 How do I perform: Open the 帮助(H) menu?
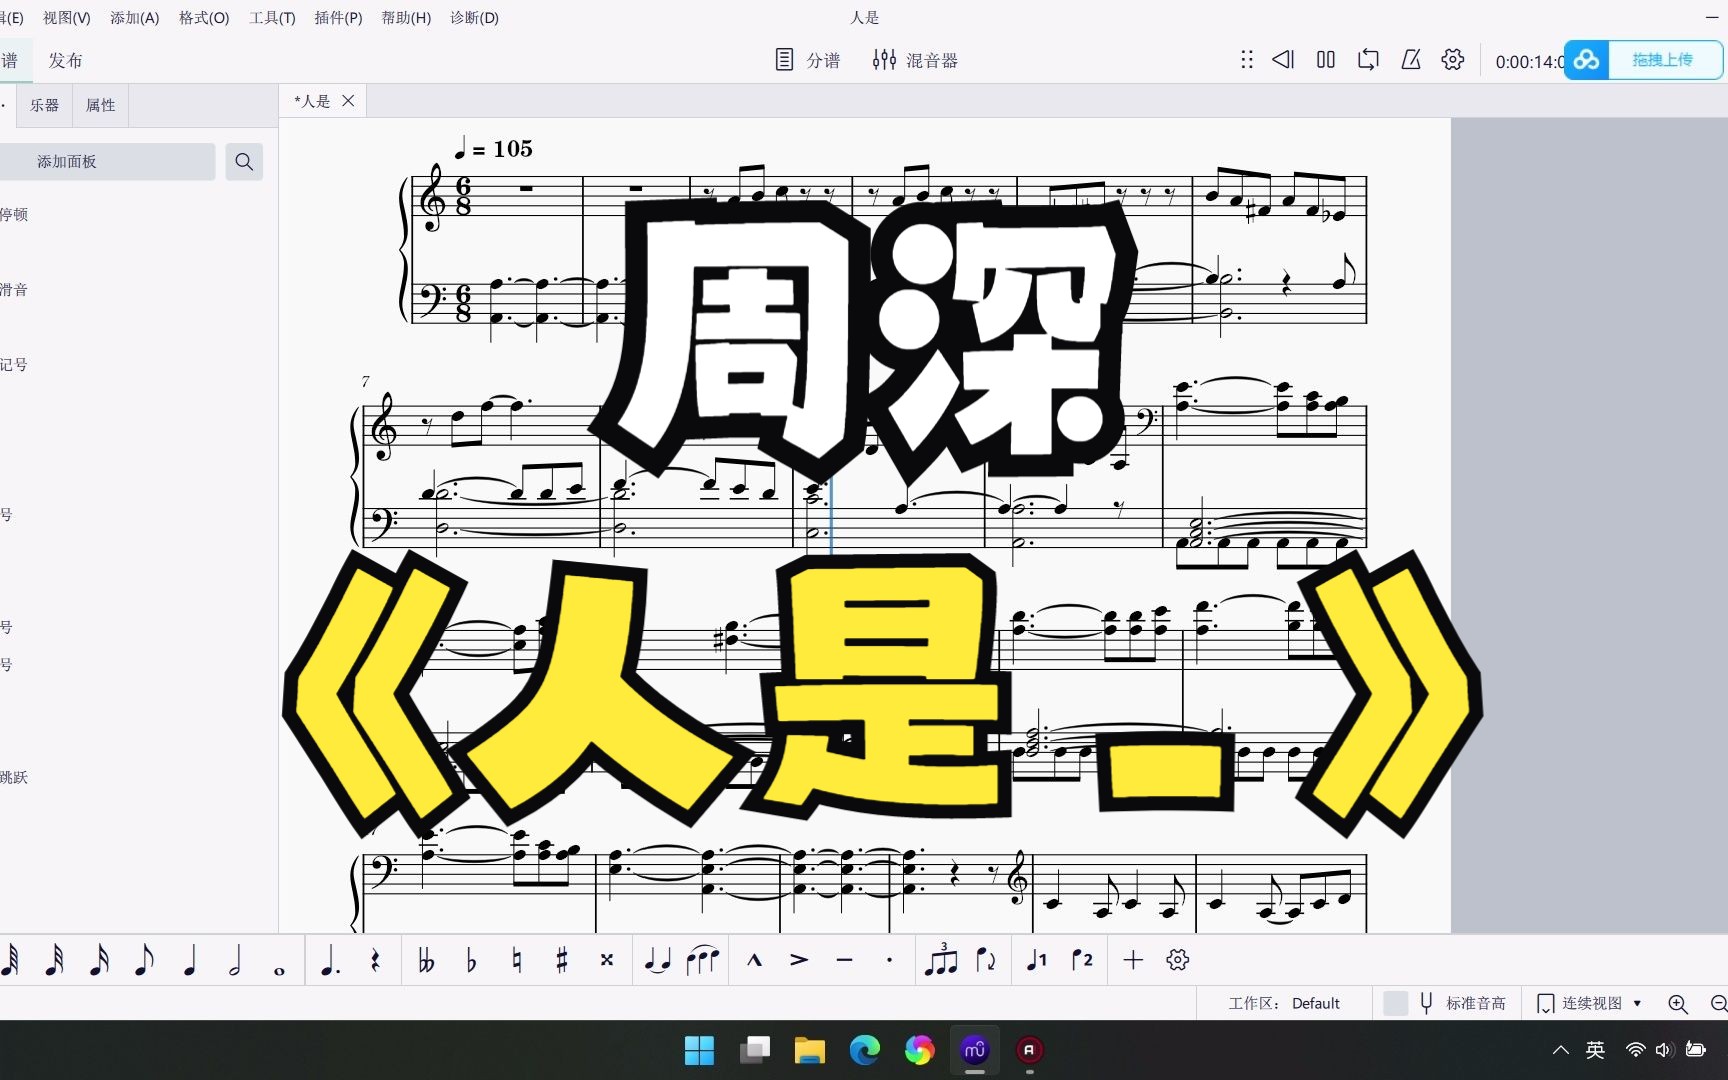[x=406, y=18]
